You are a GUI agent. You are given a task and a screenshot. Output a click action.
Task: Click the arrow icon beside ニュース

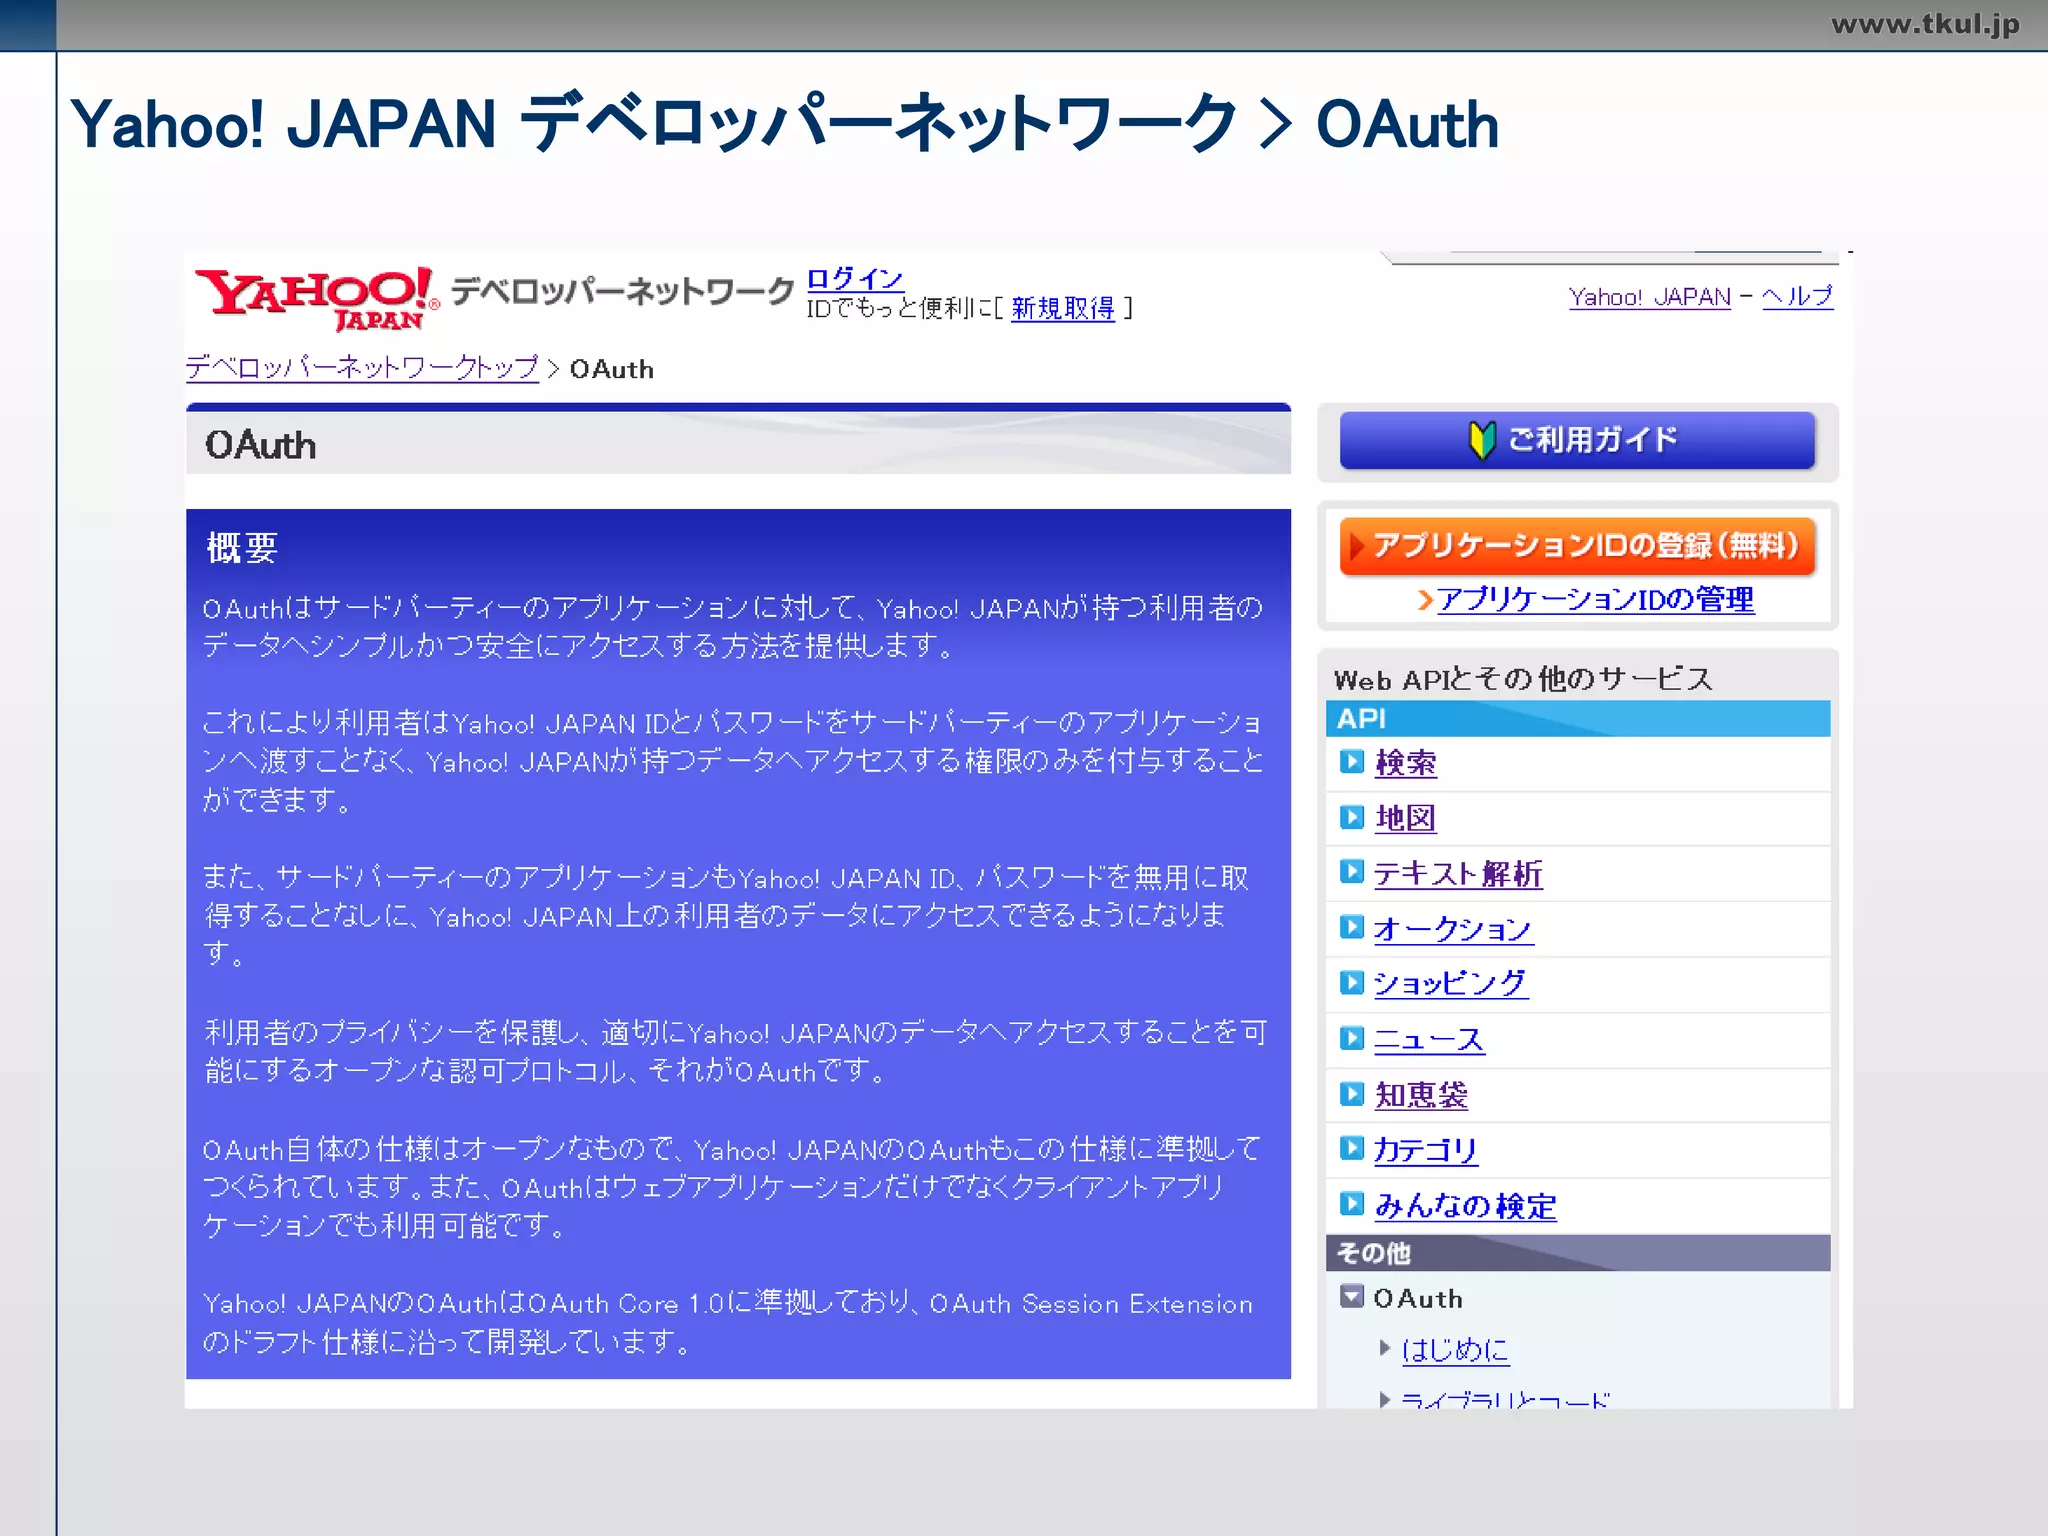point(1352,1038)
